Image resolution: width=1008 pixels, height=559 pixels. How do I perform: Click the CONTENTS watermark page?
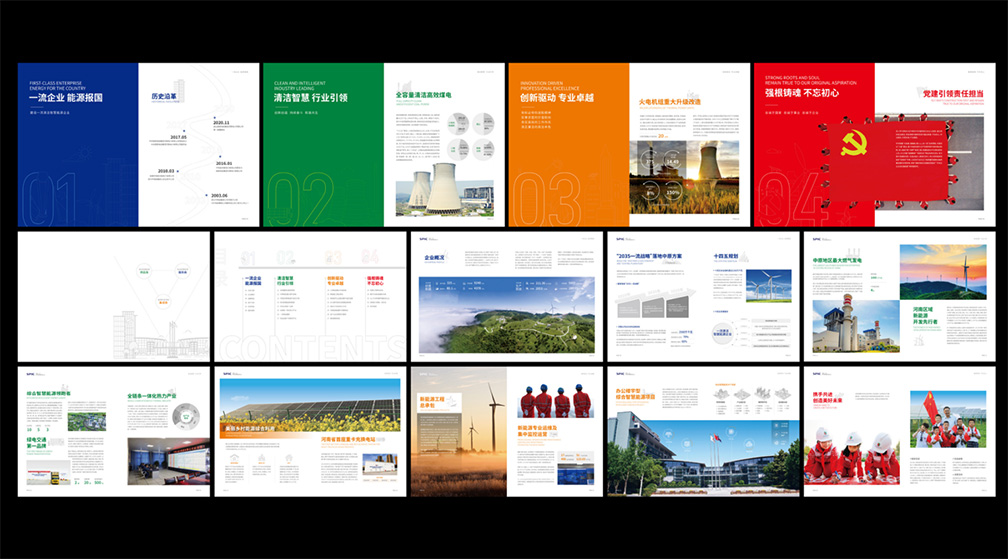coord(310,297)
